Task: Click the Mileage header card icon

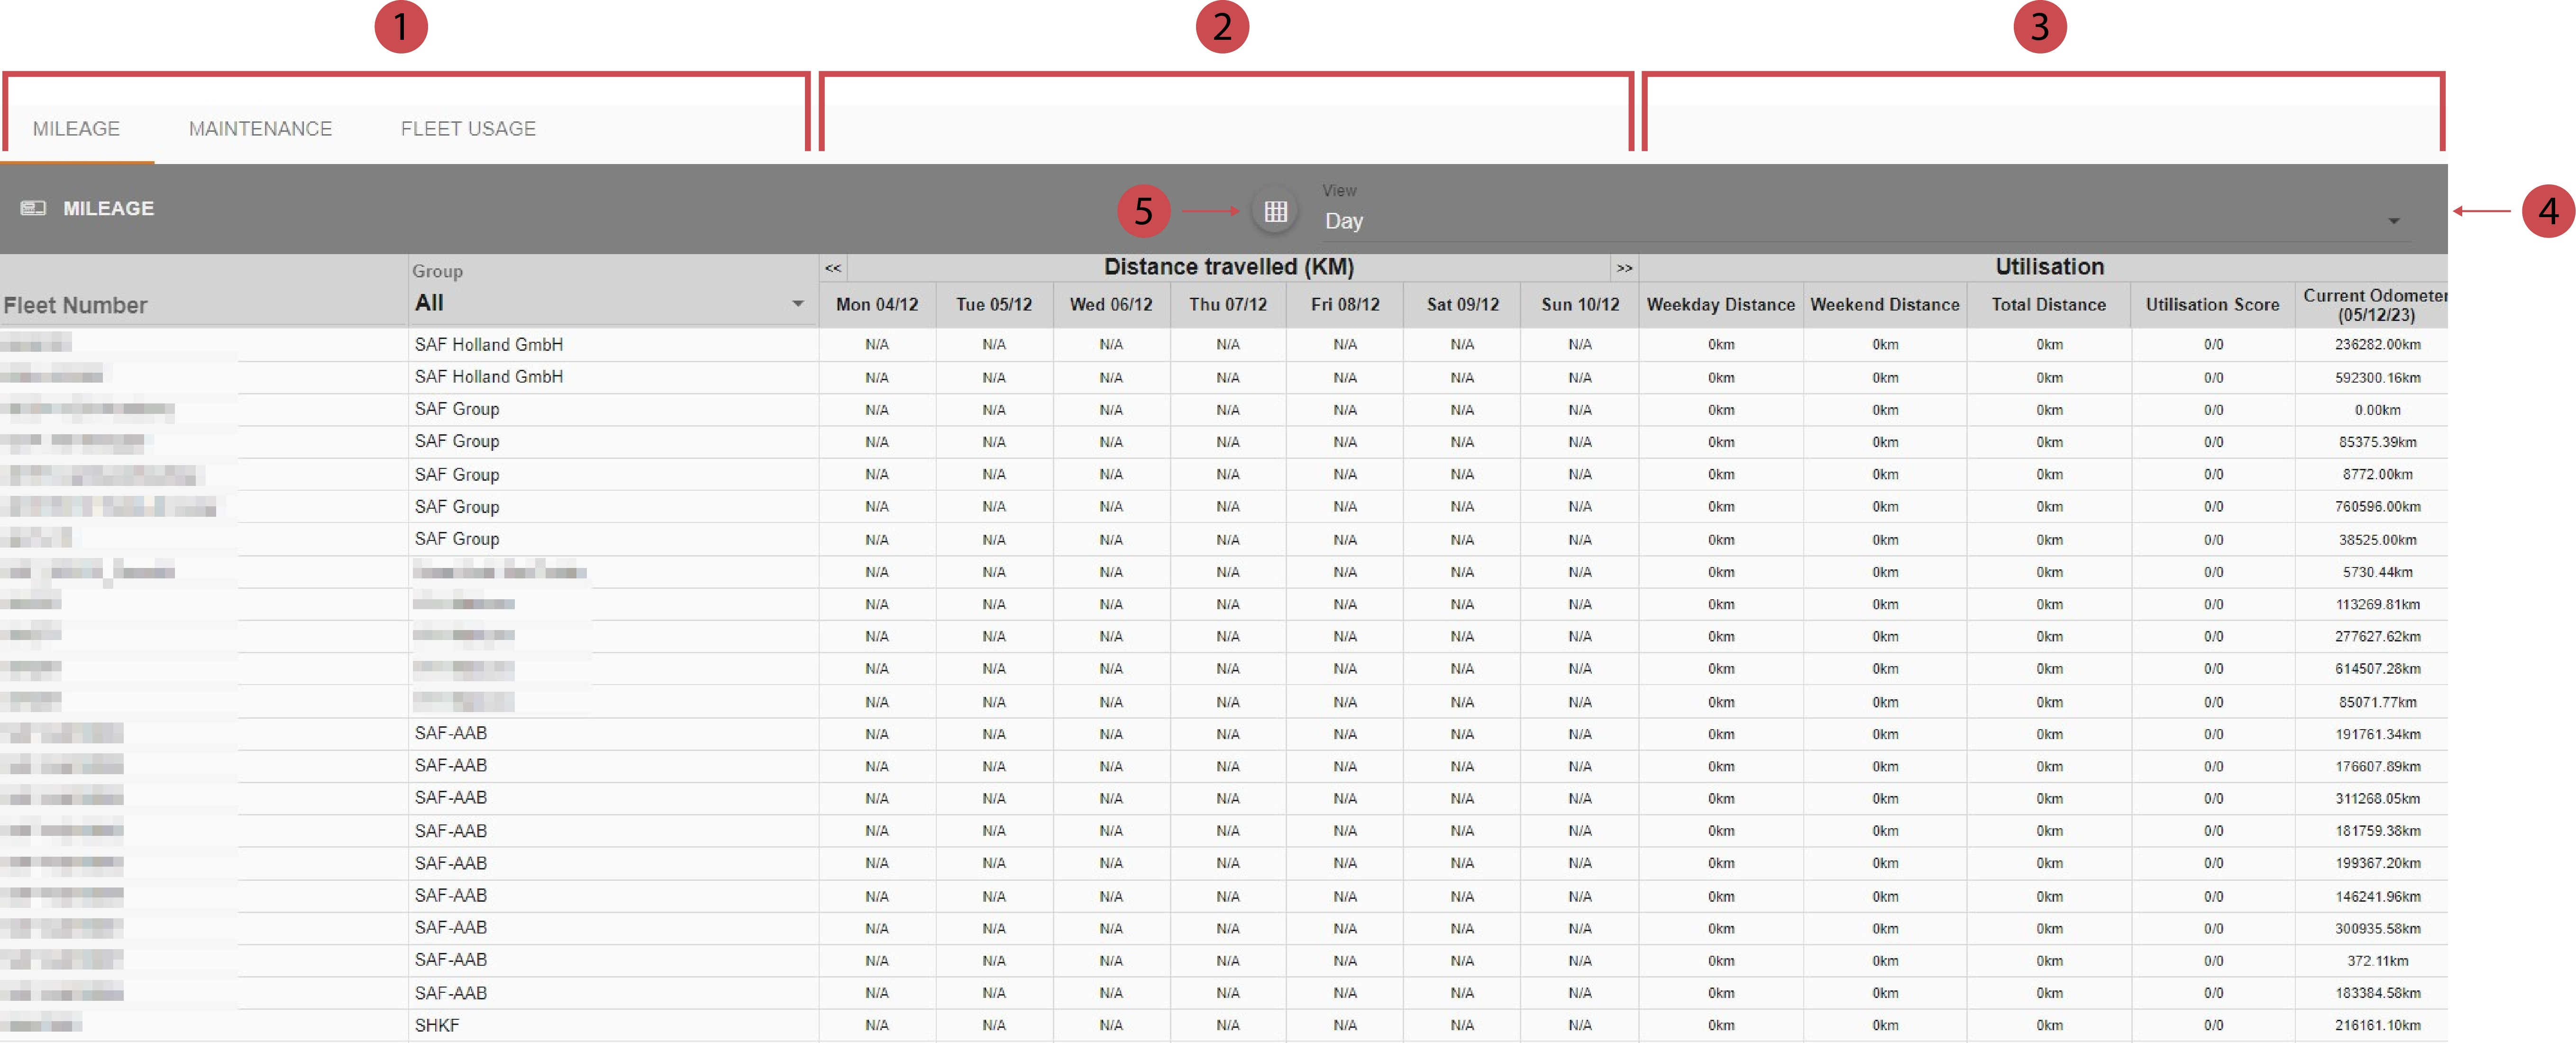Action: 33,208
